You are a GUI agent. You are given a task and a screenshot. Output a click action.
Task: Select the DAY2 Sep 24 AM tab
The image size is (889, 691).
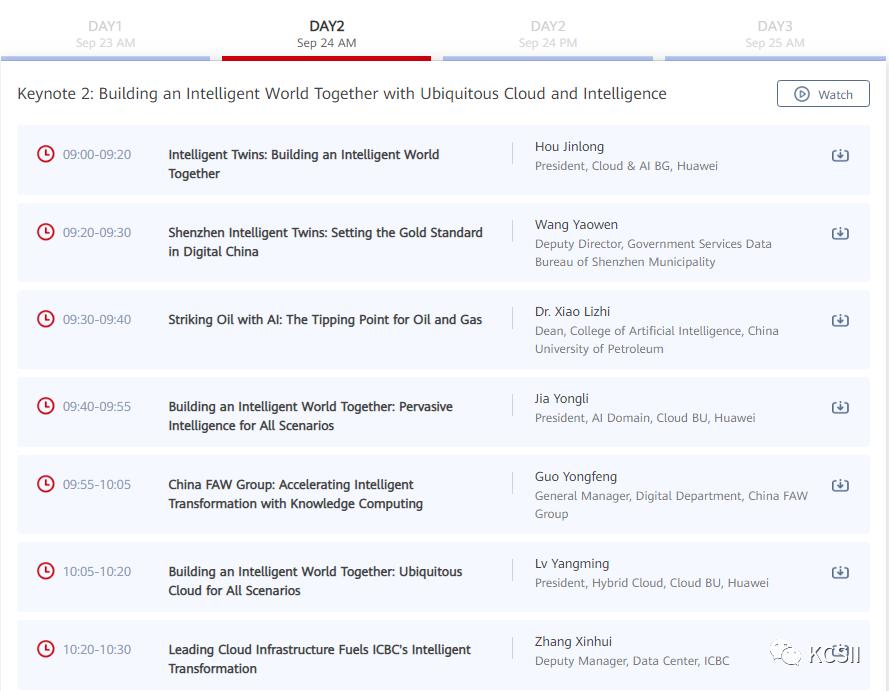pyautogui.click(x=327, y=34)
